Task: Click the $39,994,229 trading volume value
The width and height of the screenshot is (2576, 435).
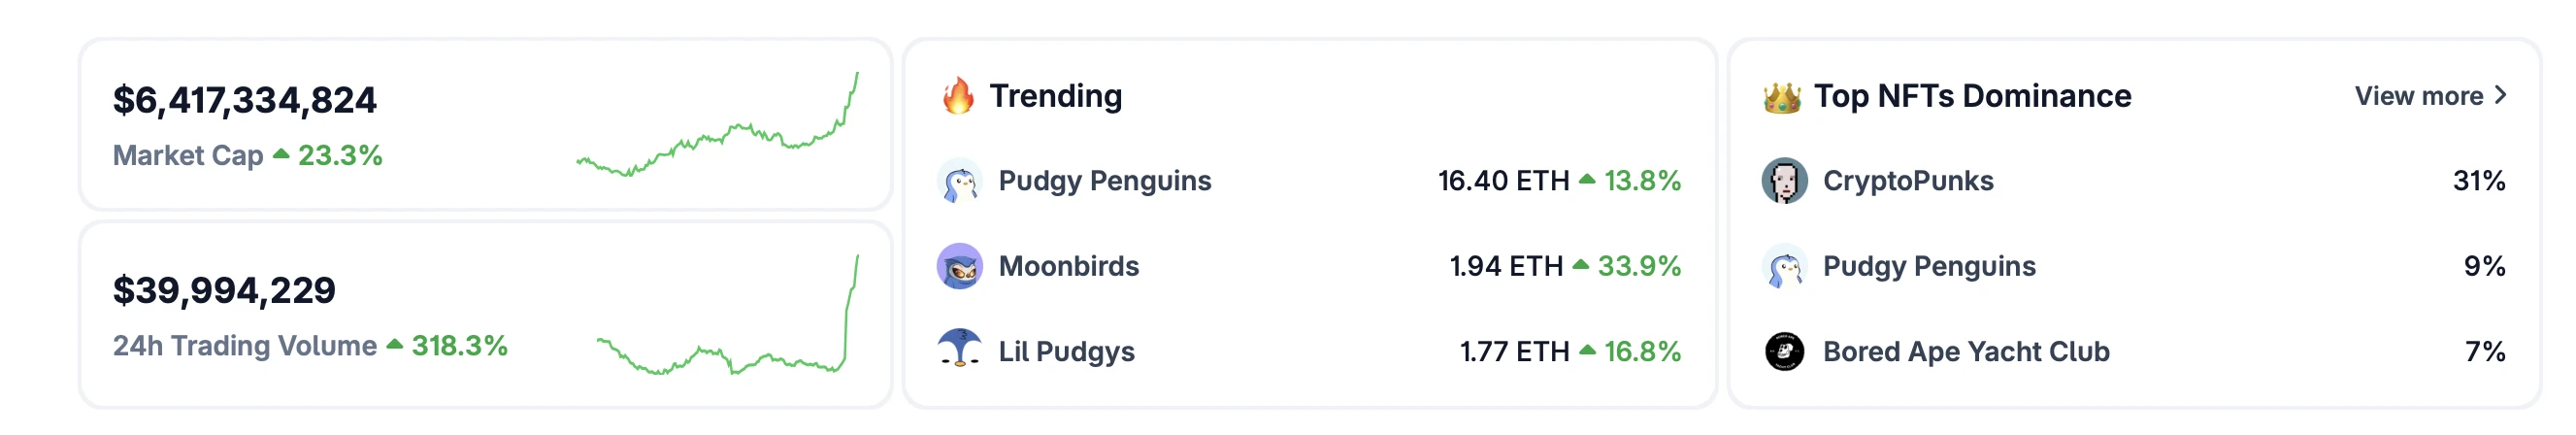Action: click(x=224, y=290)
